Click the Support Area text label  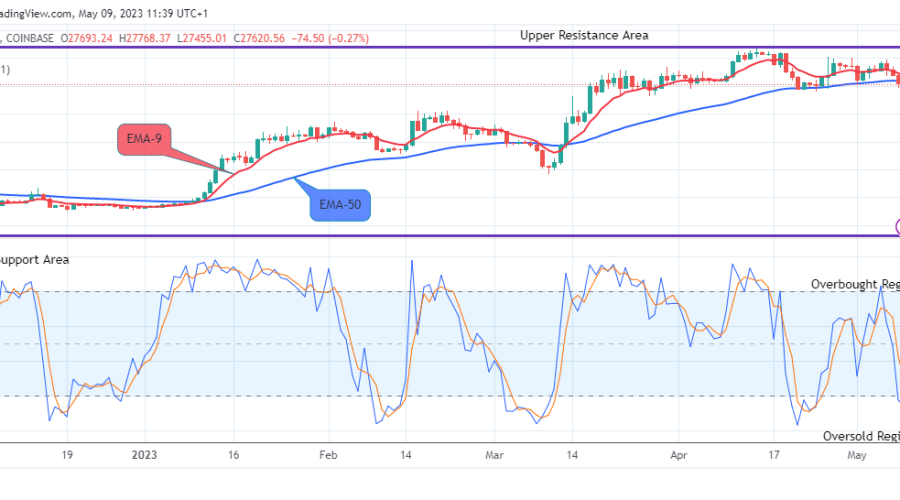(x=34, y=260)
